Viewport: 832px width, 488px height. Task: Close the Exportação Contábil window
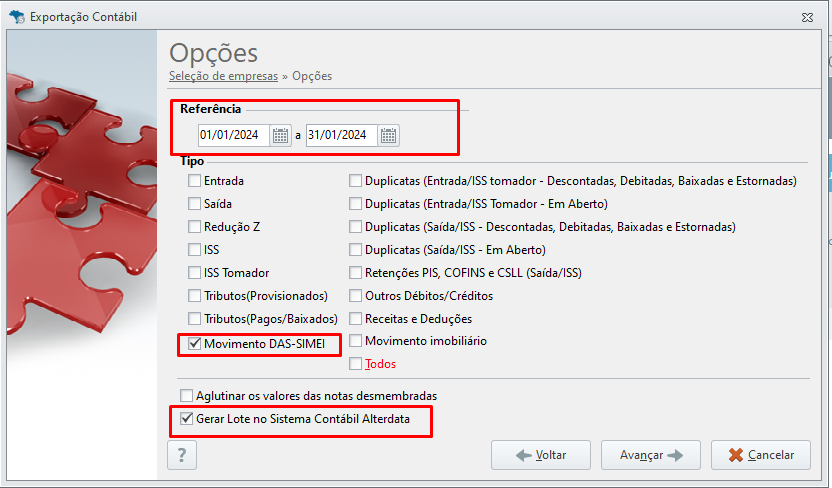pos(807,18)
